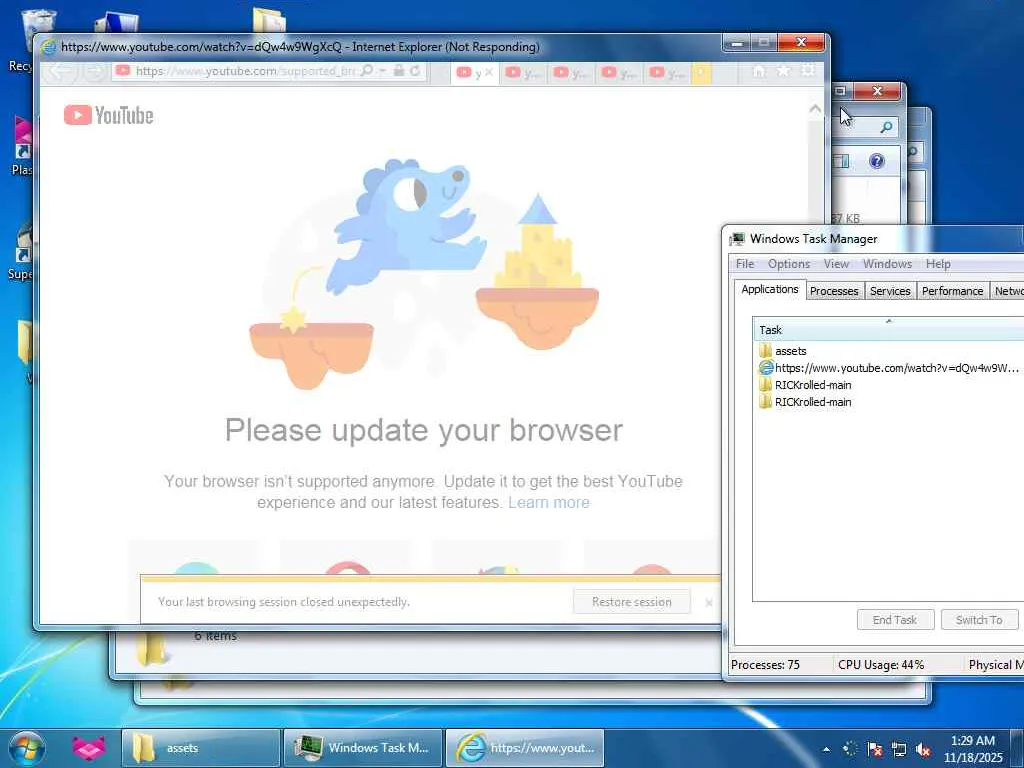This screenshot has width=1024, height=768.
Task: Open the File menu in Task Manager
Action: point(744,264)
